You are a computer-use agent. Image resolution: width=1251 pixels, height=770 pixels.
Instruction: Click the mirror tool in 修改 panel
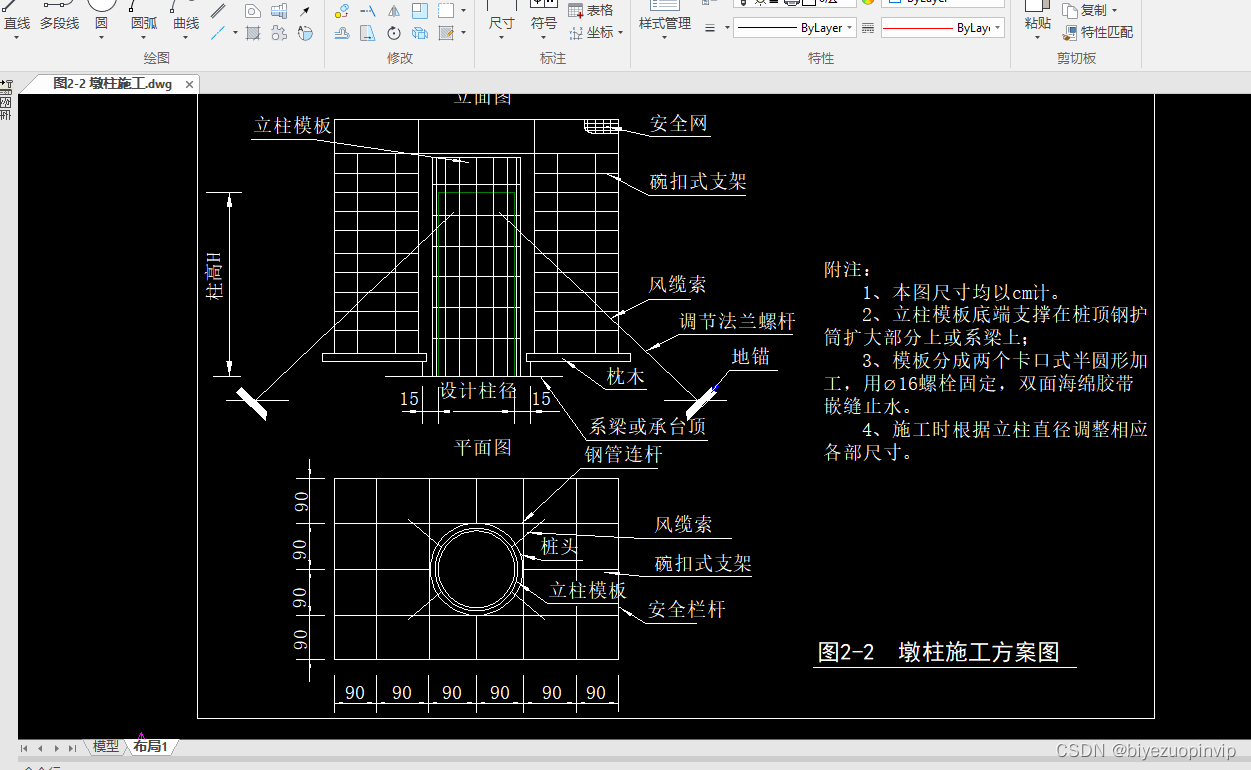394,11
